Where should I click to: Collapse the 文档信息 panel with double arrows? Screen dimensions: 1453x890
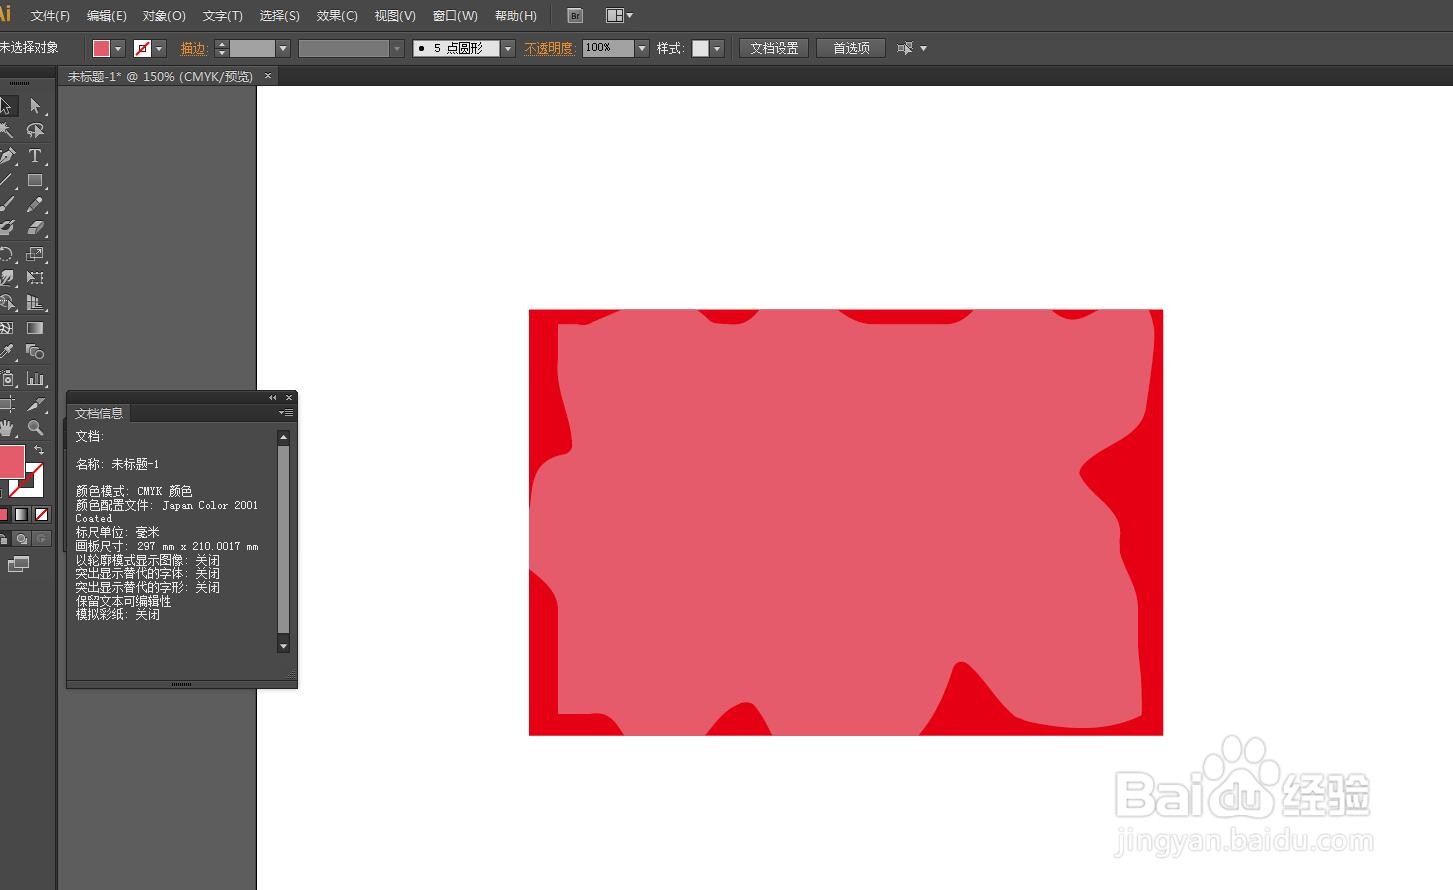272,398
